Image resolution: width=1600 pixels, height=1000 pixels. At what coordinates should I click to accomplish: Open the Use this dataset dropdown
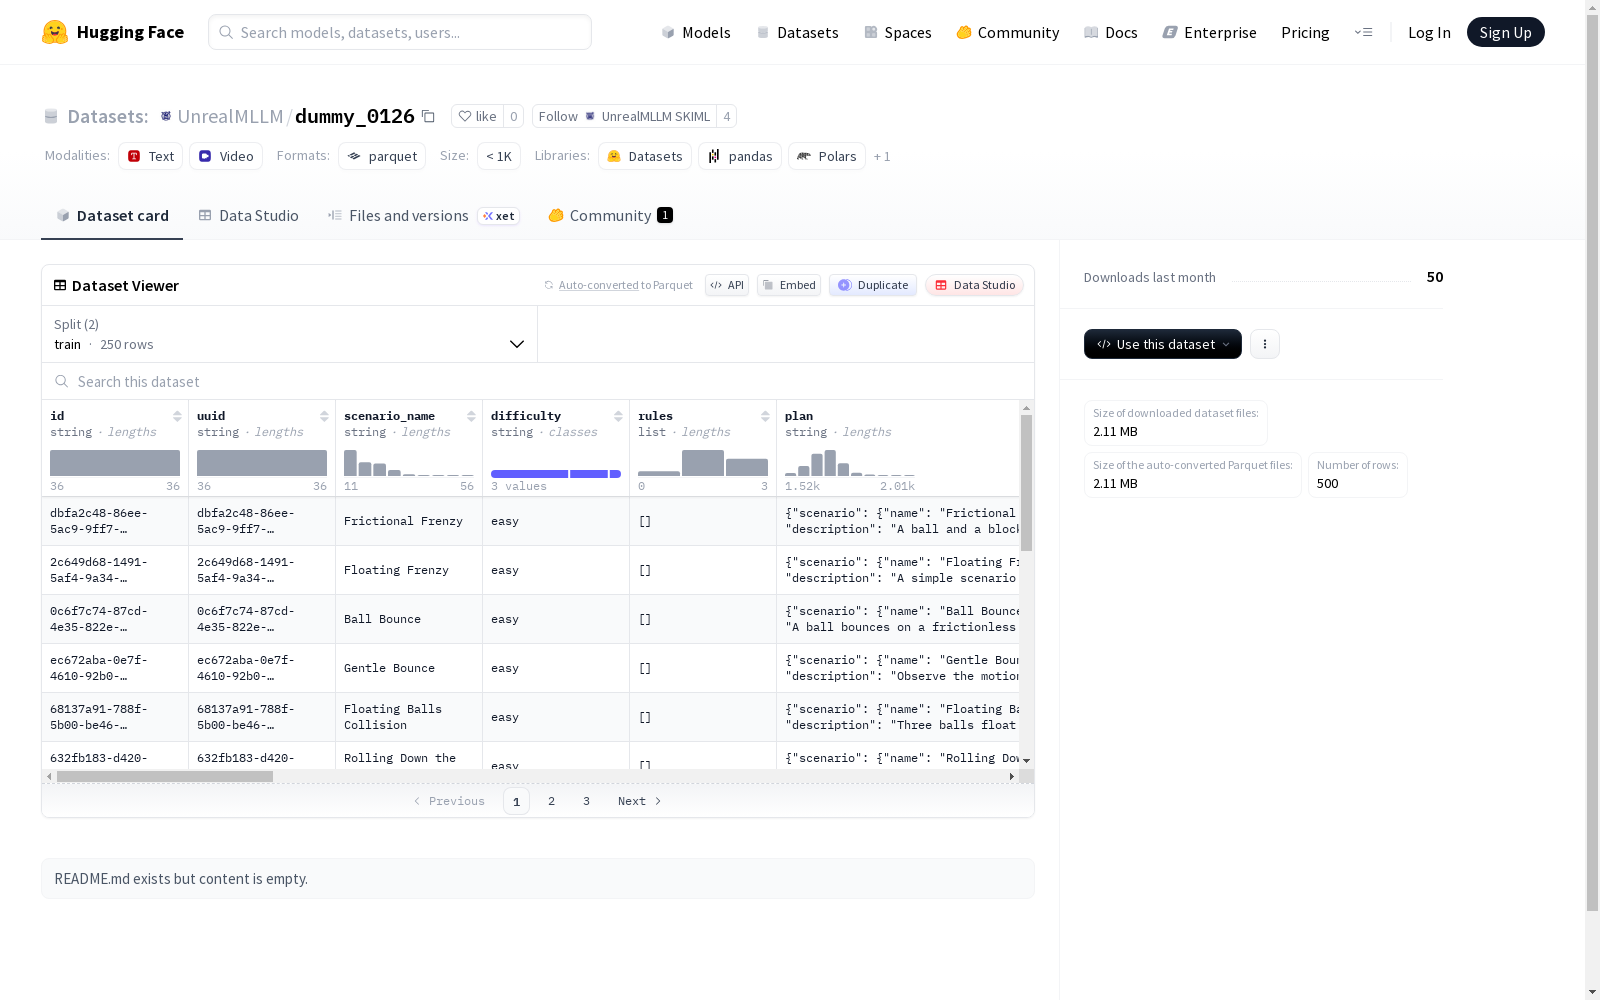pyautogui.click(x=1163, y=344)
